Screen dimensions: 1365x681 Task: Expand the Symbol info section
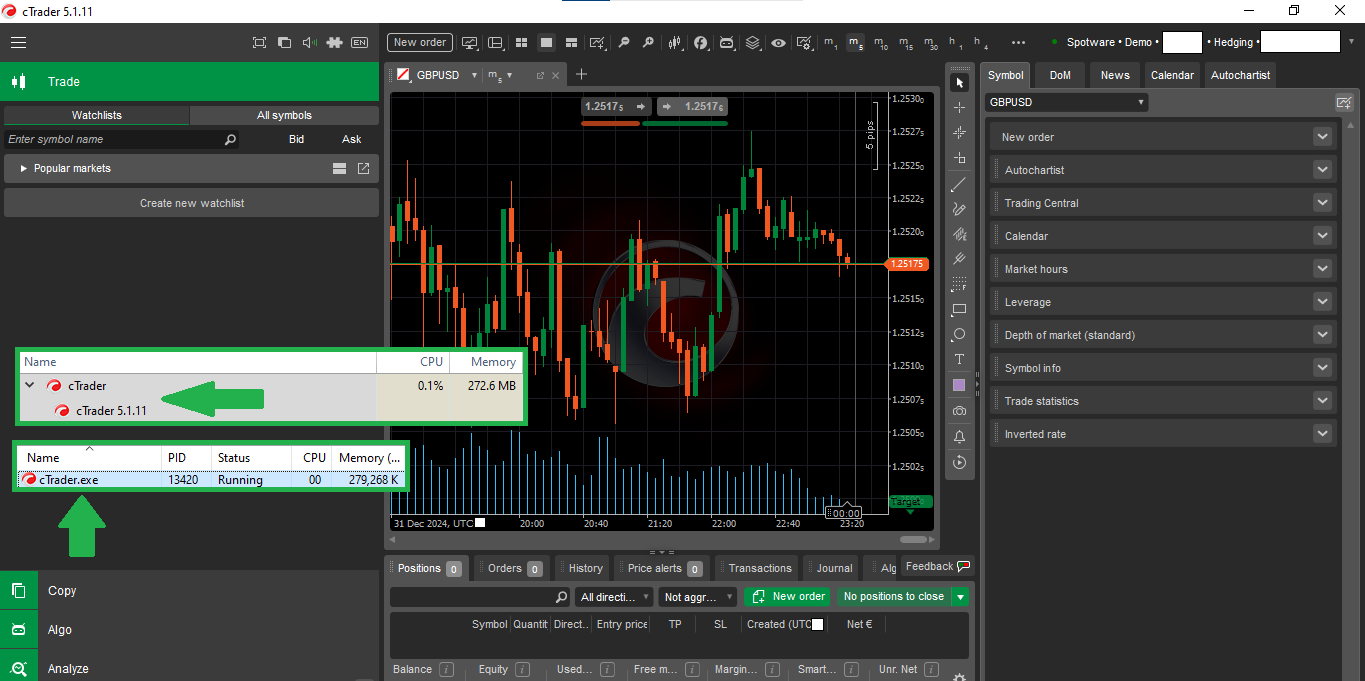pos(1323,368)
